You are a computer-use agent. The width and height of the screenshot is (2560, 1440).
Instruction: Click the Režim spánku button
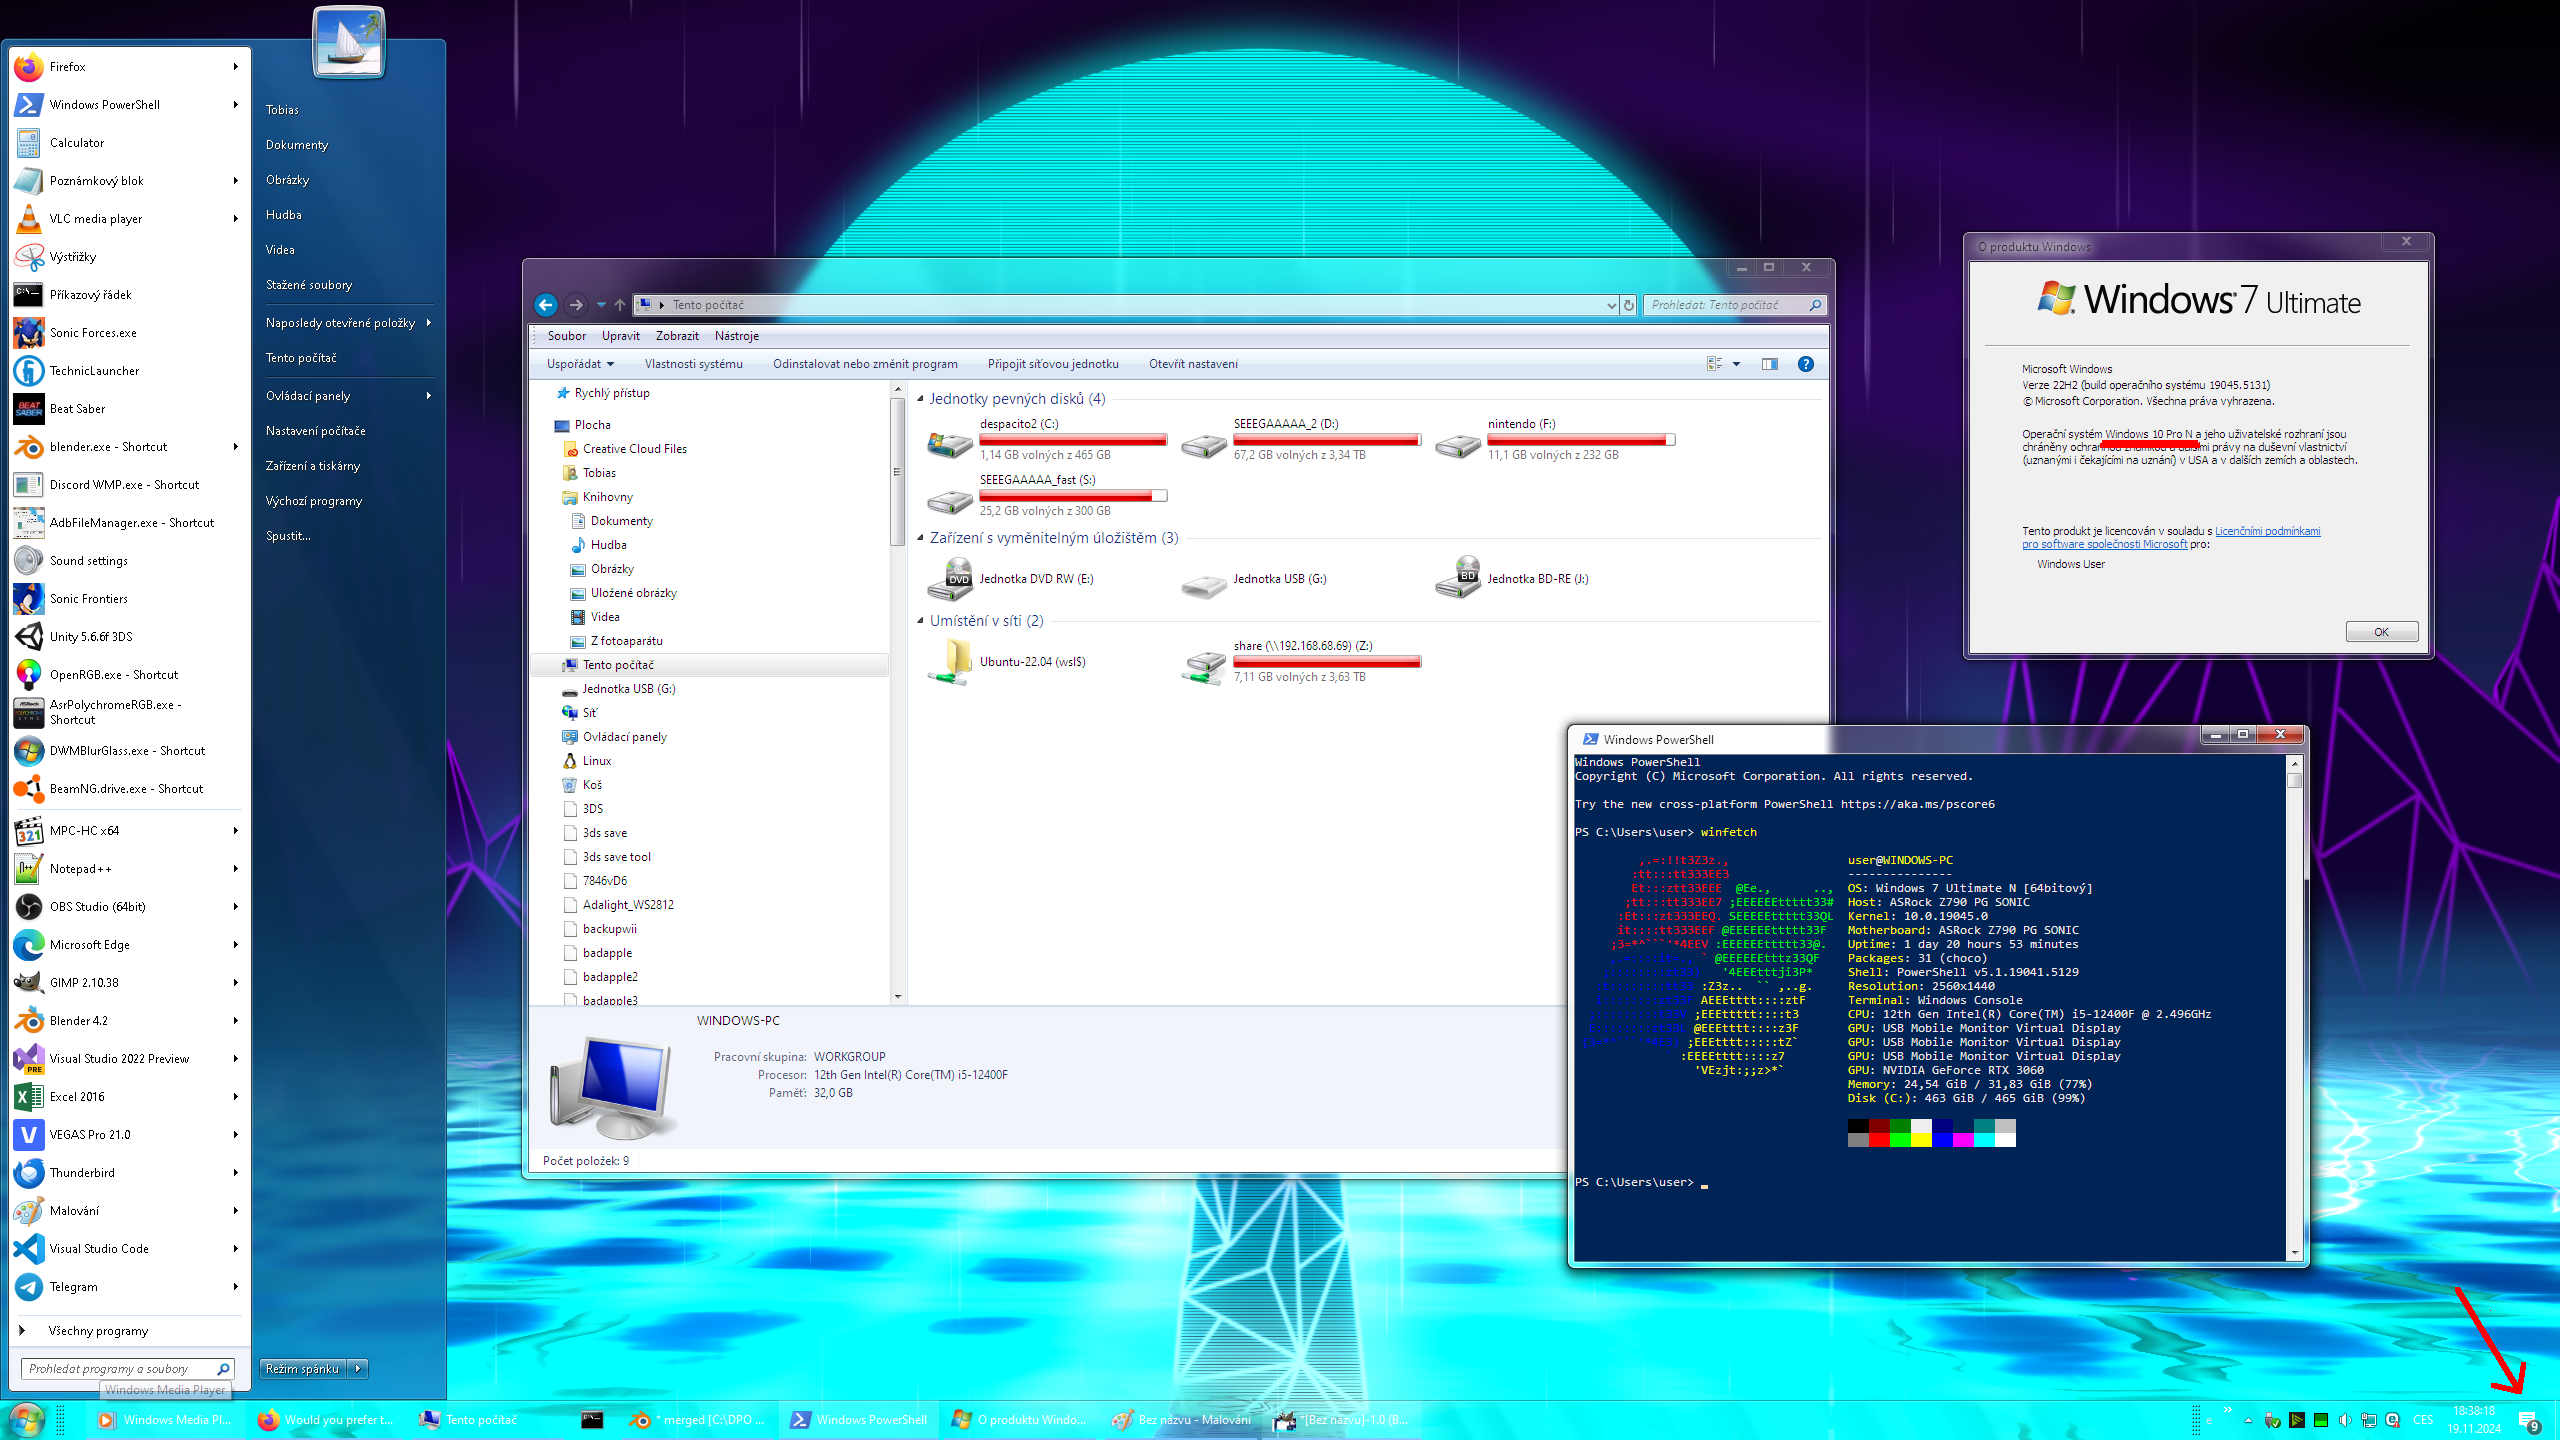pos(303,1368)
